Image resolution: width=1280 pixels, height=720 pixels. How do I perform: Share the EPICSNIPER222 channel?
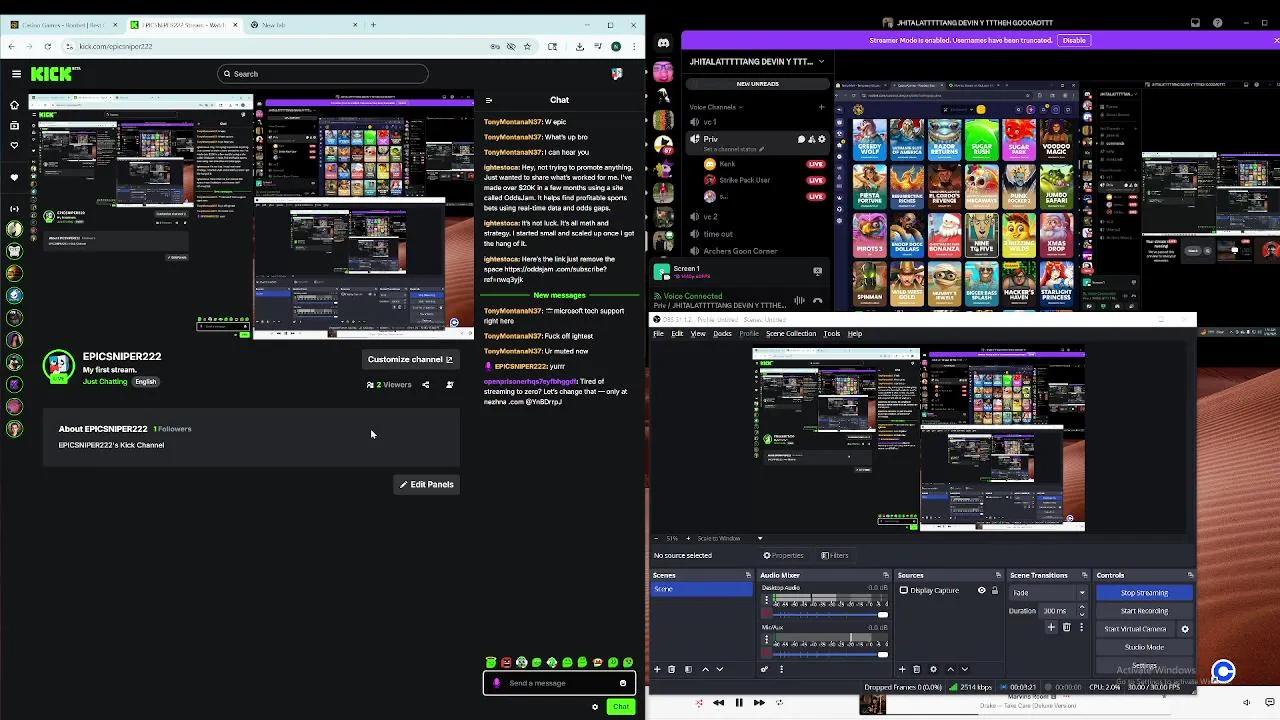[425, 385]
